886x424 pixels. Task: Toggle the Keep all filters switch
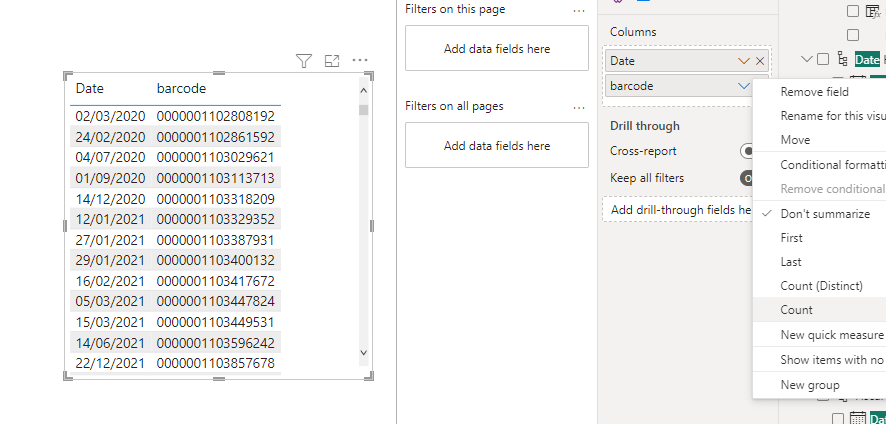pos(747,178)
